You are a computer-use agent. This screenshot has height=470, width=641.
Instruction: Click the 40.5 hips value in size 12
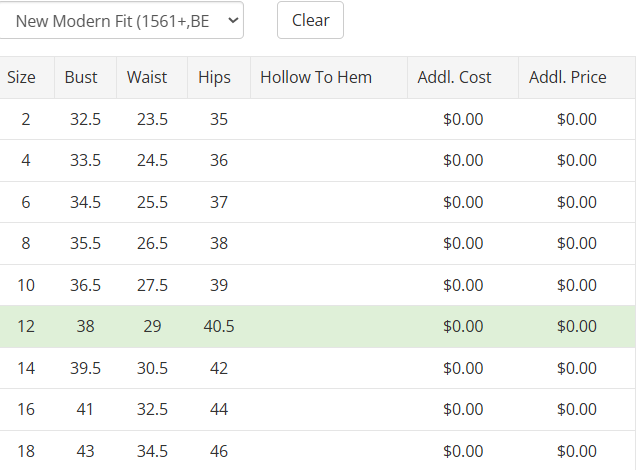click(x=219, y=327)
